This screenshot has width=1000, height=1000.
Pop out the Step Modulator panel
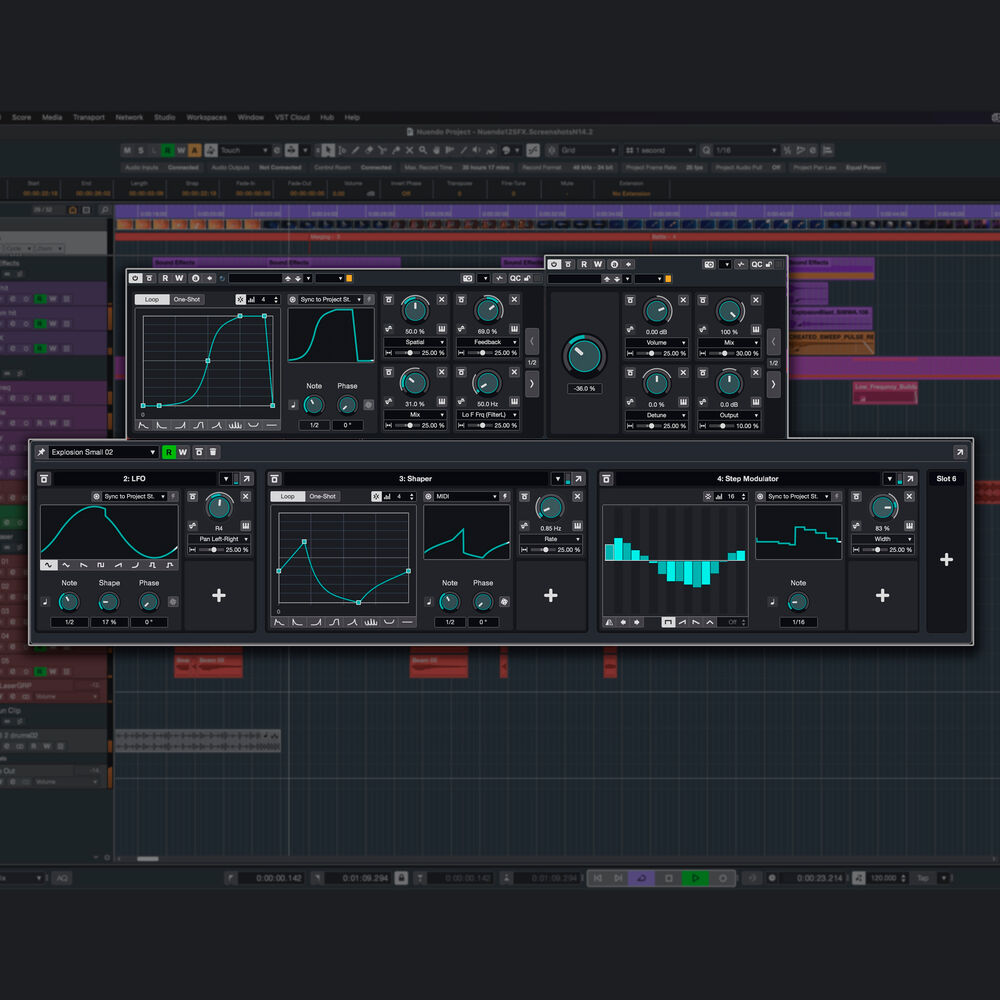coord(908,479)
